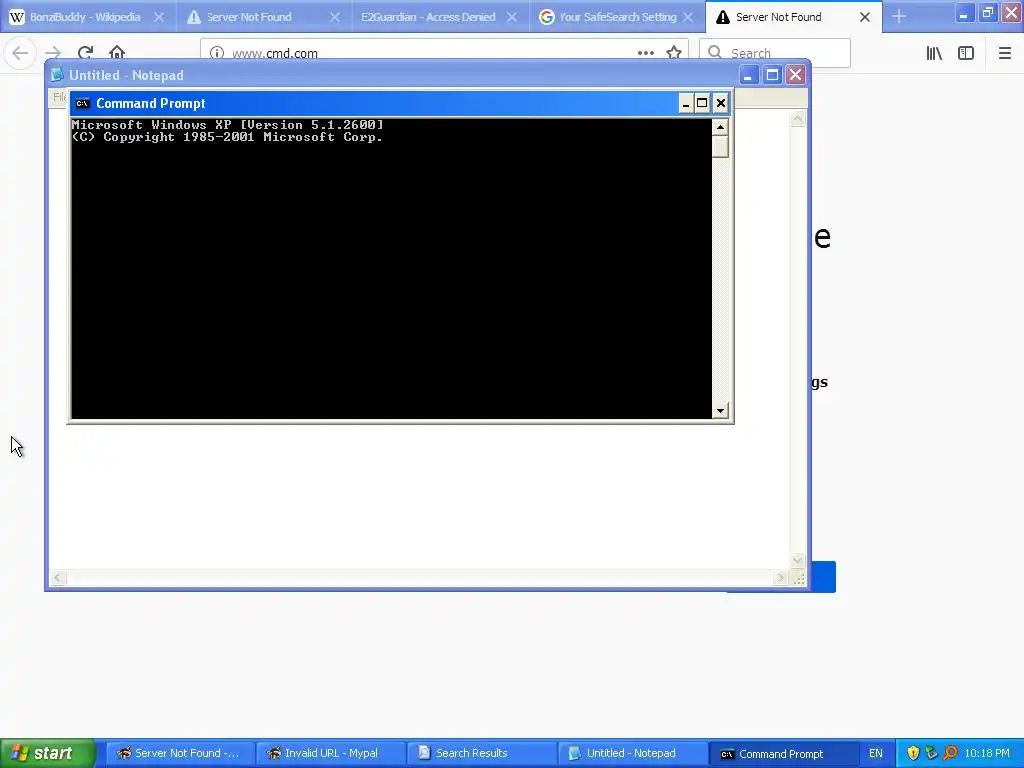Close Your SafeSearch Setting tab

[x=688, y=17]
